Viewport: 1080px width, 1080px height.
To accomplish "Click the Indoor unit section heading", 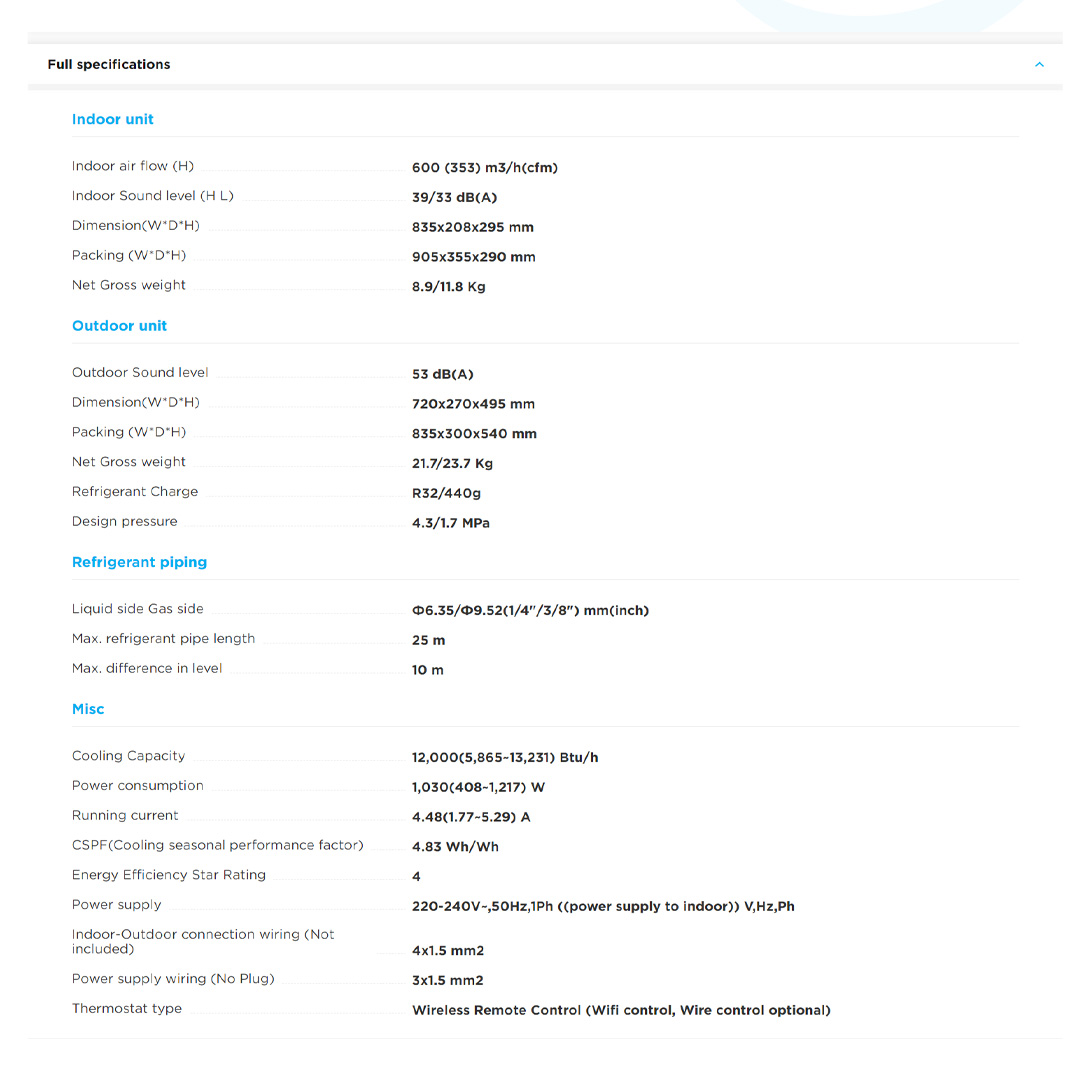I will point(113,119).
